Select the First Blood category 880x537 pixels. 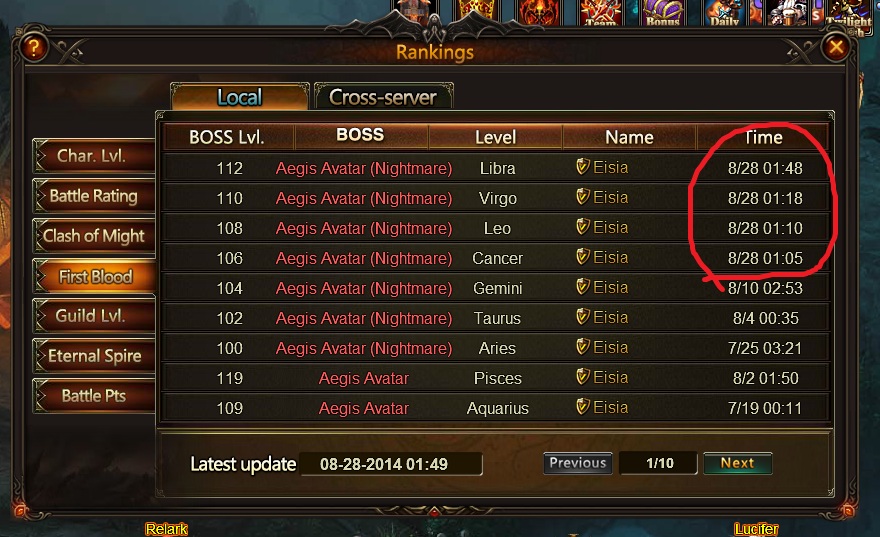pos(94,276)
